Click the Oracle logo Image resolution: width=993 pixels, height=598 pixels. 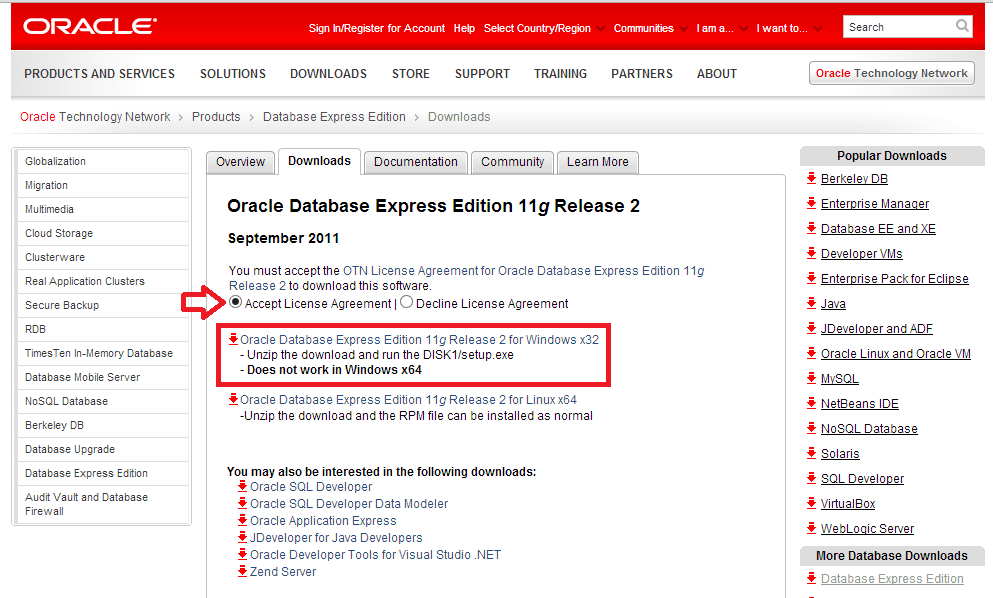tap(88, 26)
